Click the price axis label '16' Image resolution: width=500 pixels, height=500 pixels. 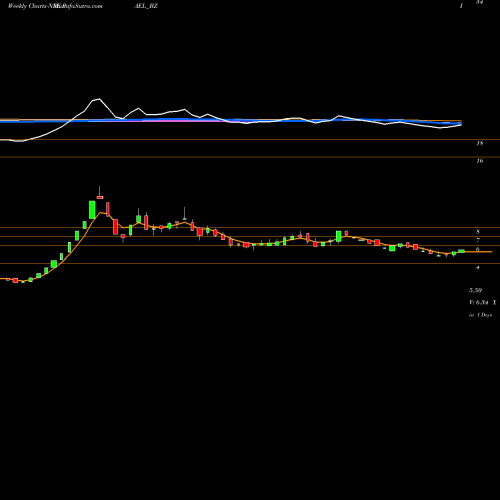480,161
